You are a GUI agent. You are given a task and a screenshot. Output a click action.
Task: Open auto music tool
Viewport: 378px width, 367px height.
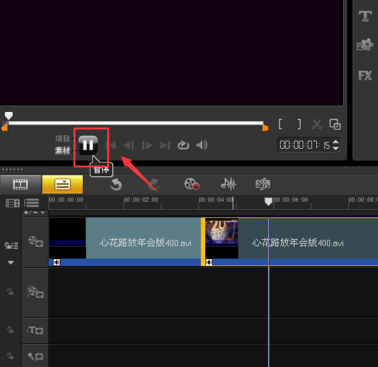(x=263, y=184)
